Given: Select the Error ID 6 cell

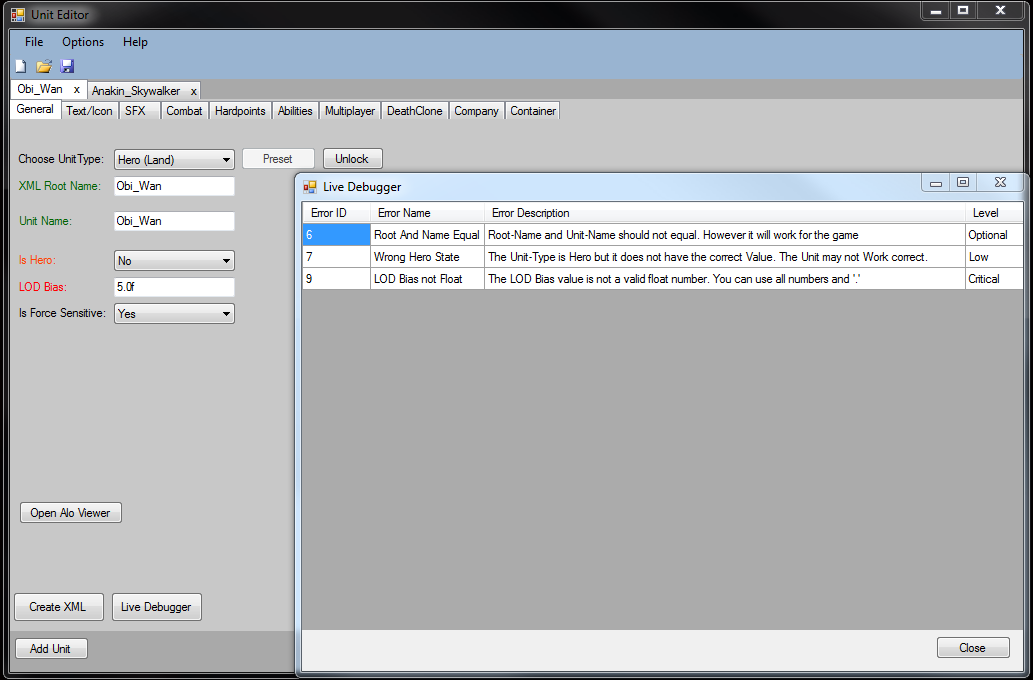Looking at the screenshot, I should pos(336,235).
